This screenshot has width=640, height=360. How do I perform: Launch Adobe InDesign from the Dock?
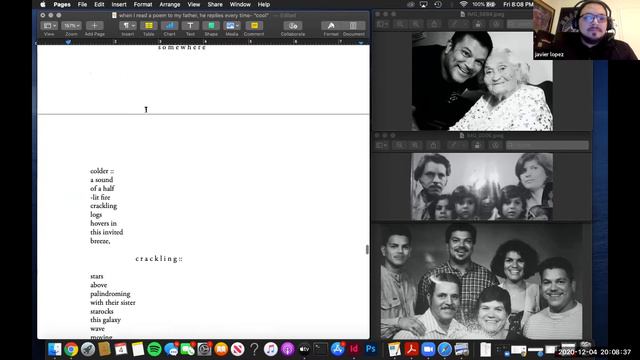tap(354, 349)
